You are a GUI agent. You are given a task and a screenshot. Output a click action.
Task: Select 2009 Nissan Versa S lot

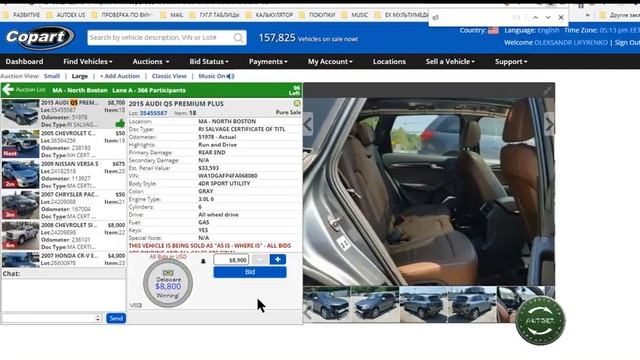point(63,175)
